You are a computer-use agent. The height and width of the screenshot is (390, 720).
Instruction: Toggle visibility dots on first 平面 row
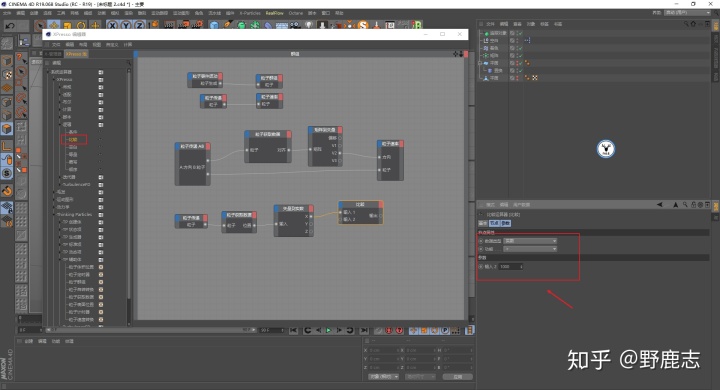click(518, 63)
